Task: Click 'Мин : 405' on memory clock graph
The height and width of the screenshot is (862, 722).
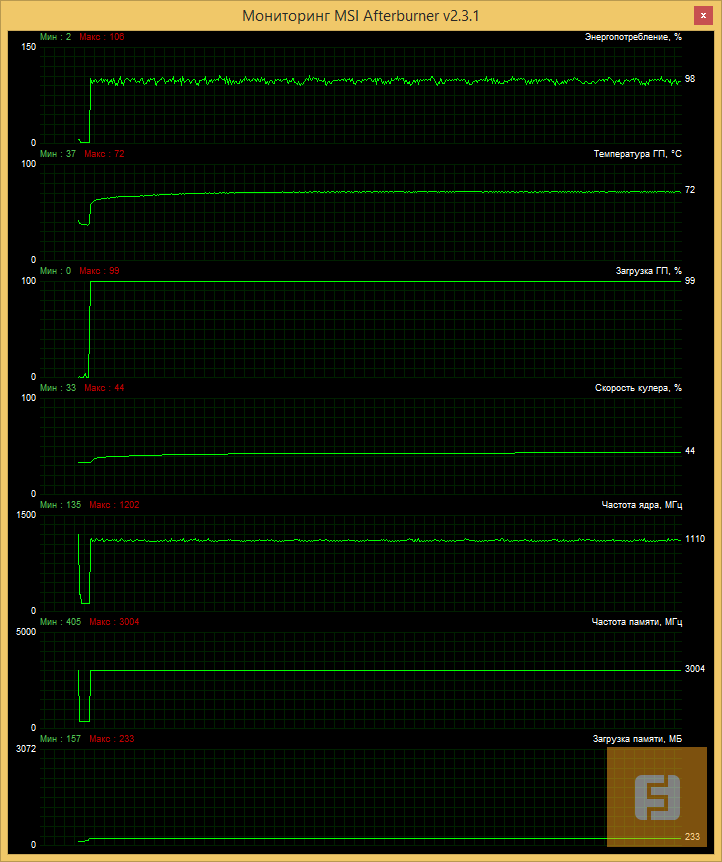Action: pos(60,622)
